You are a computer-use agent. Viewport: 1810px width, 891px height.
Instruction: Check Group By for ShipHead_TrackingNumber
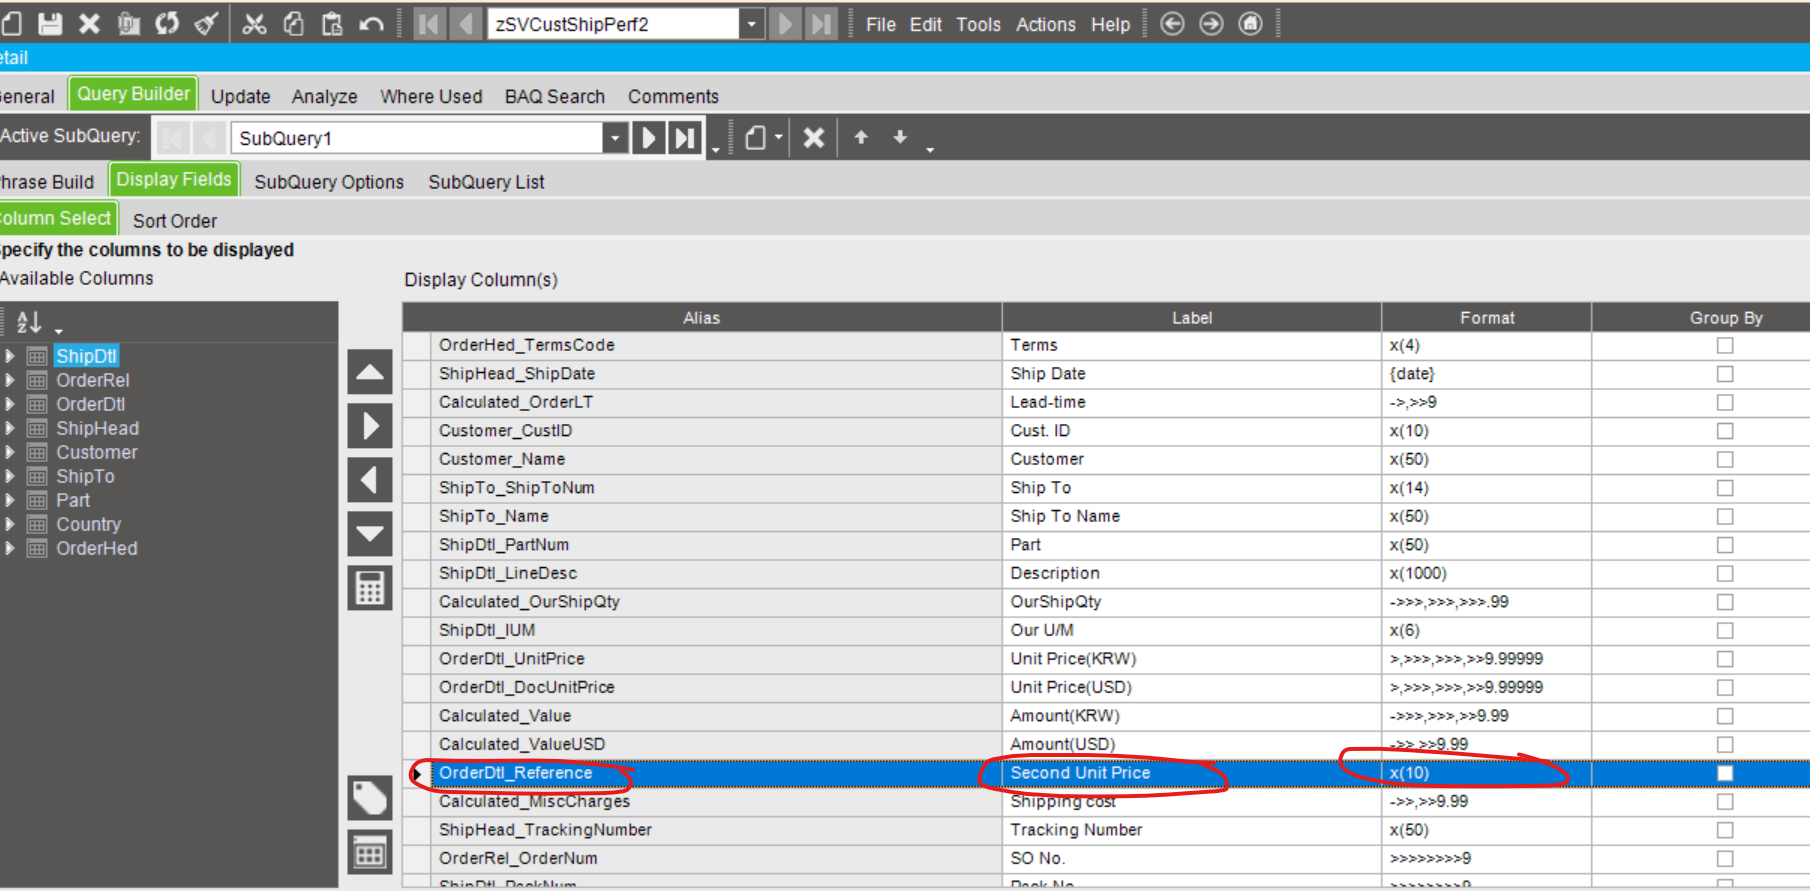[1725, 830]
